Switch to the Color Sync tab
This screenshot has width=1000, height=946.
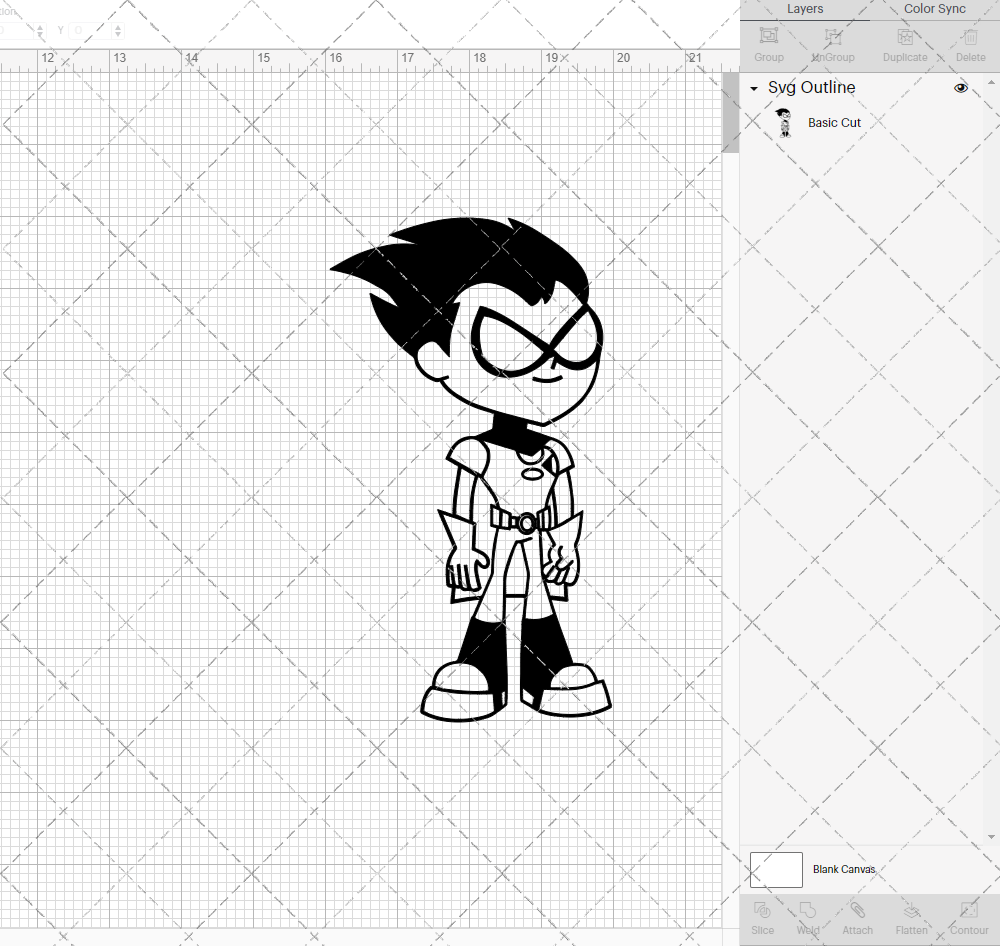(x=934, y=9)
